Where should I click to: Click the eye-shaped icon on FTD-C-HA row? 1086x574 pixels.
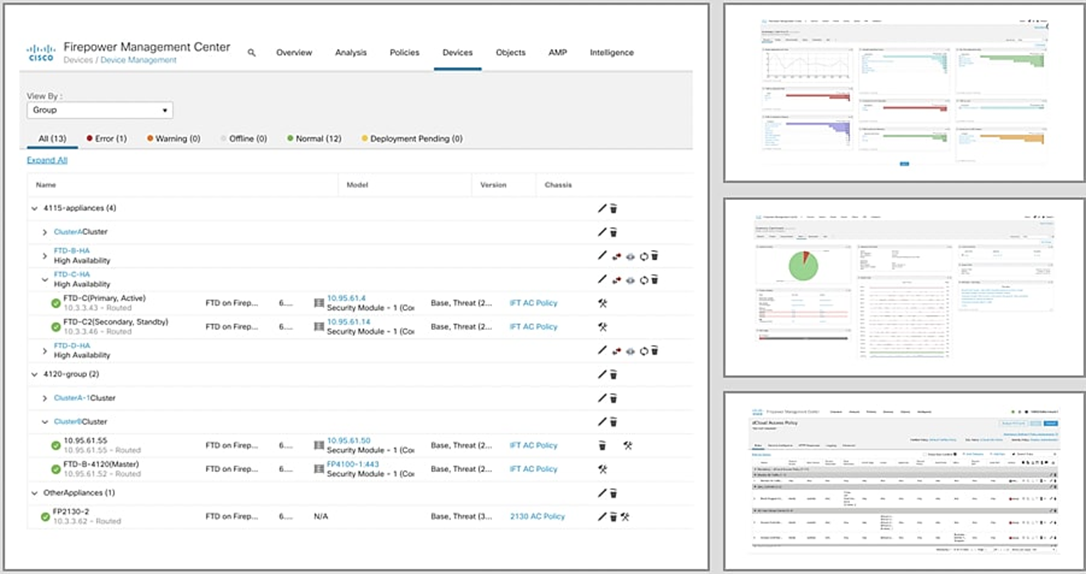pos(630,280)
